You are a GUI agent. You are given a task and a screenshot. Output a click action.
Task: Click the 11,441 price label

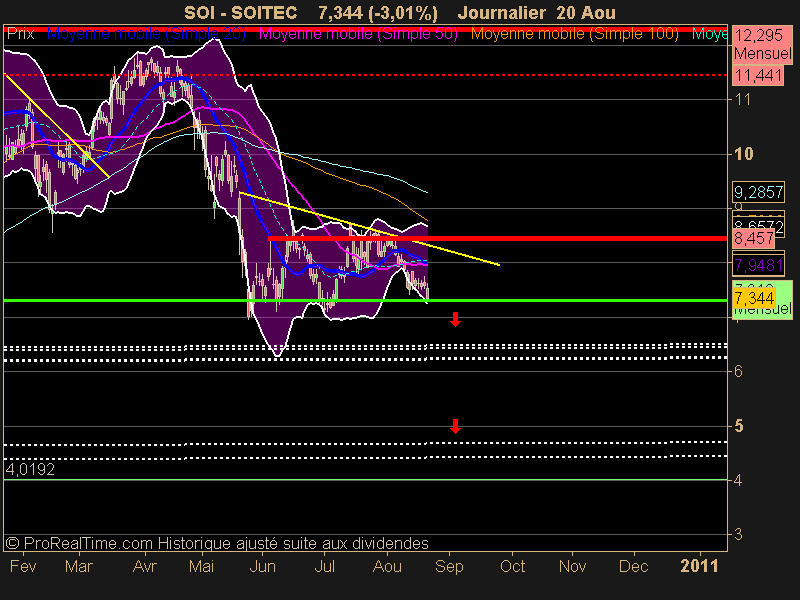(x=758, y=76)
